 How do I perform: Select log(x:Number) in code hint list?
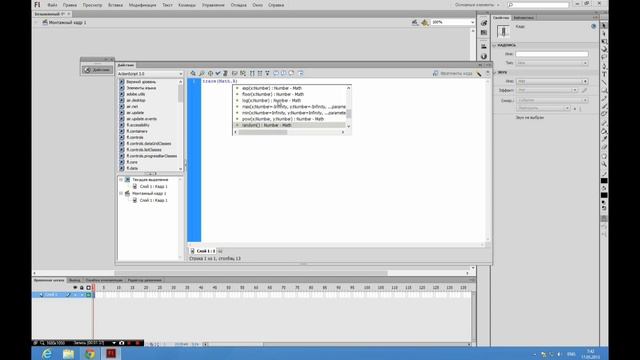tap(290, 100)
